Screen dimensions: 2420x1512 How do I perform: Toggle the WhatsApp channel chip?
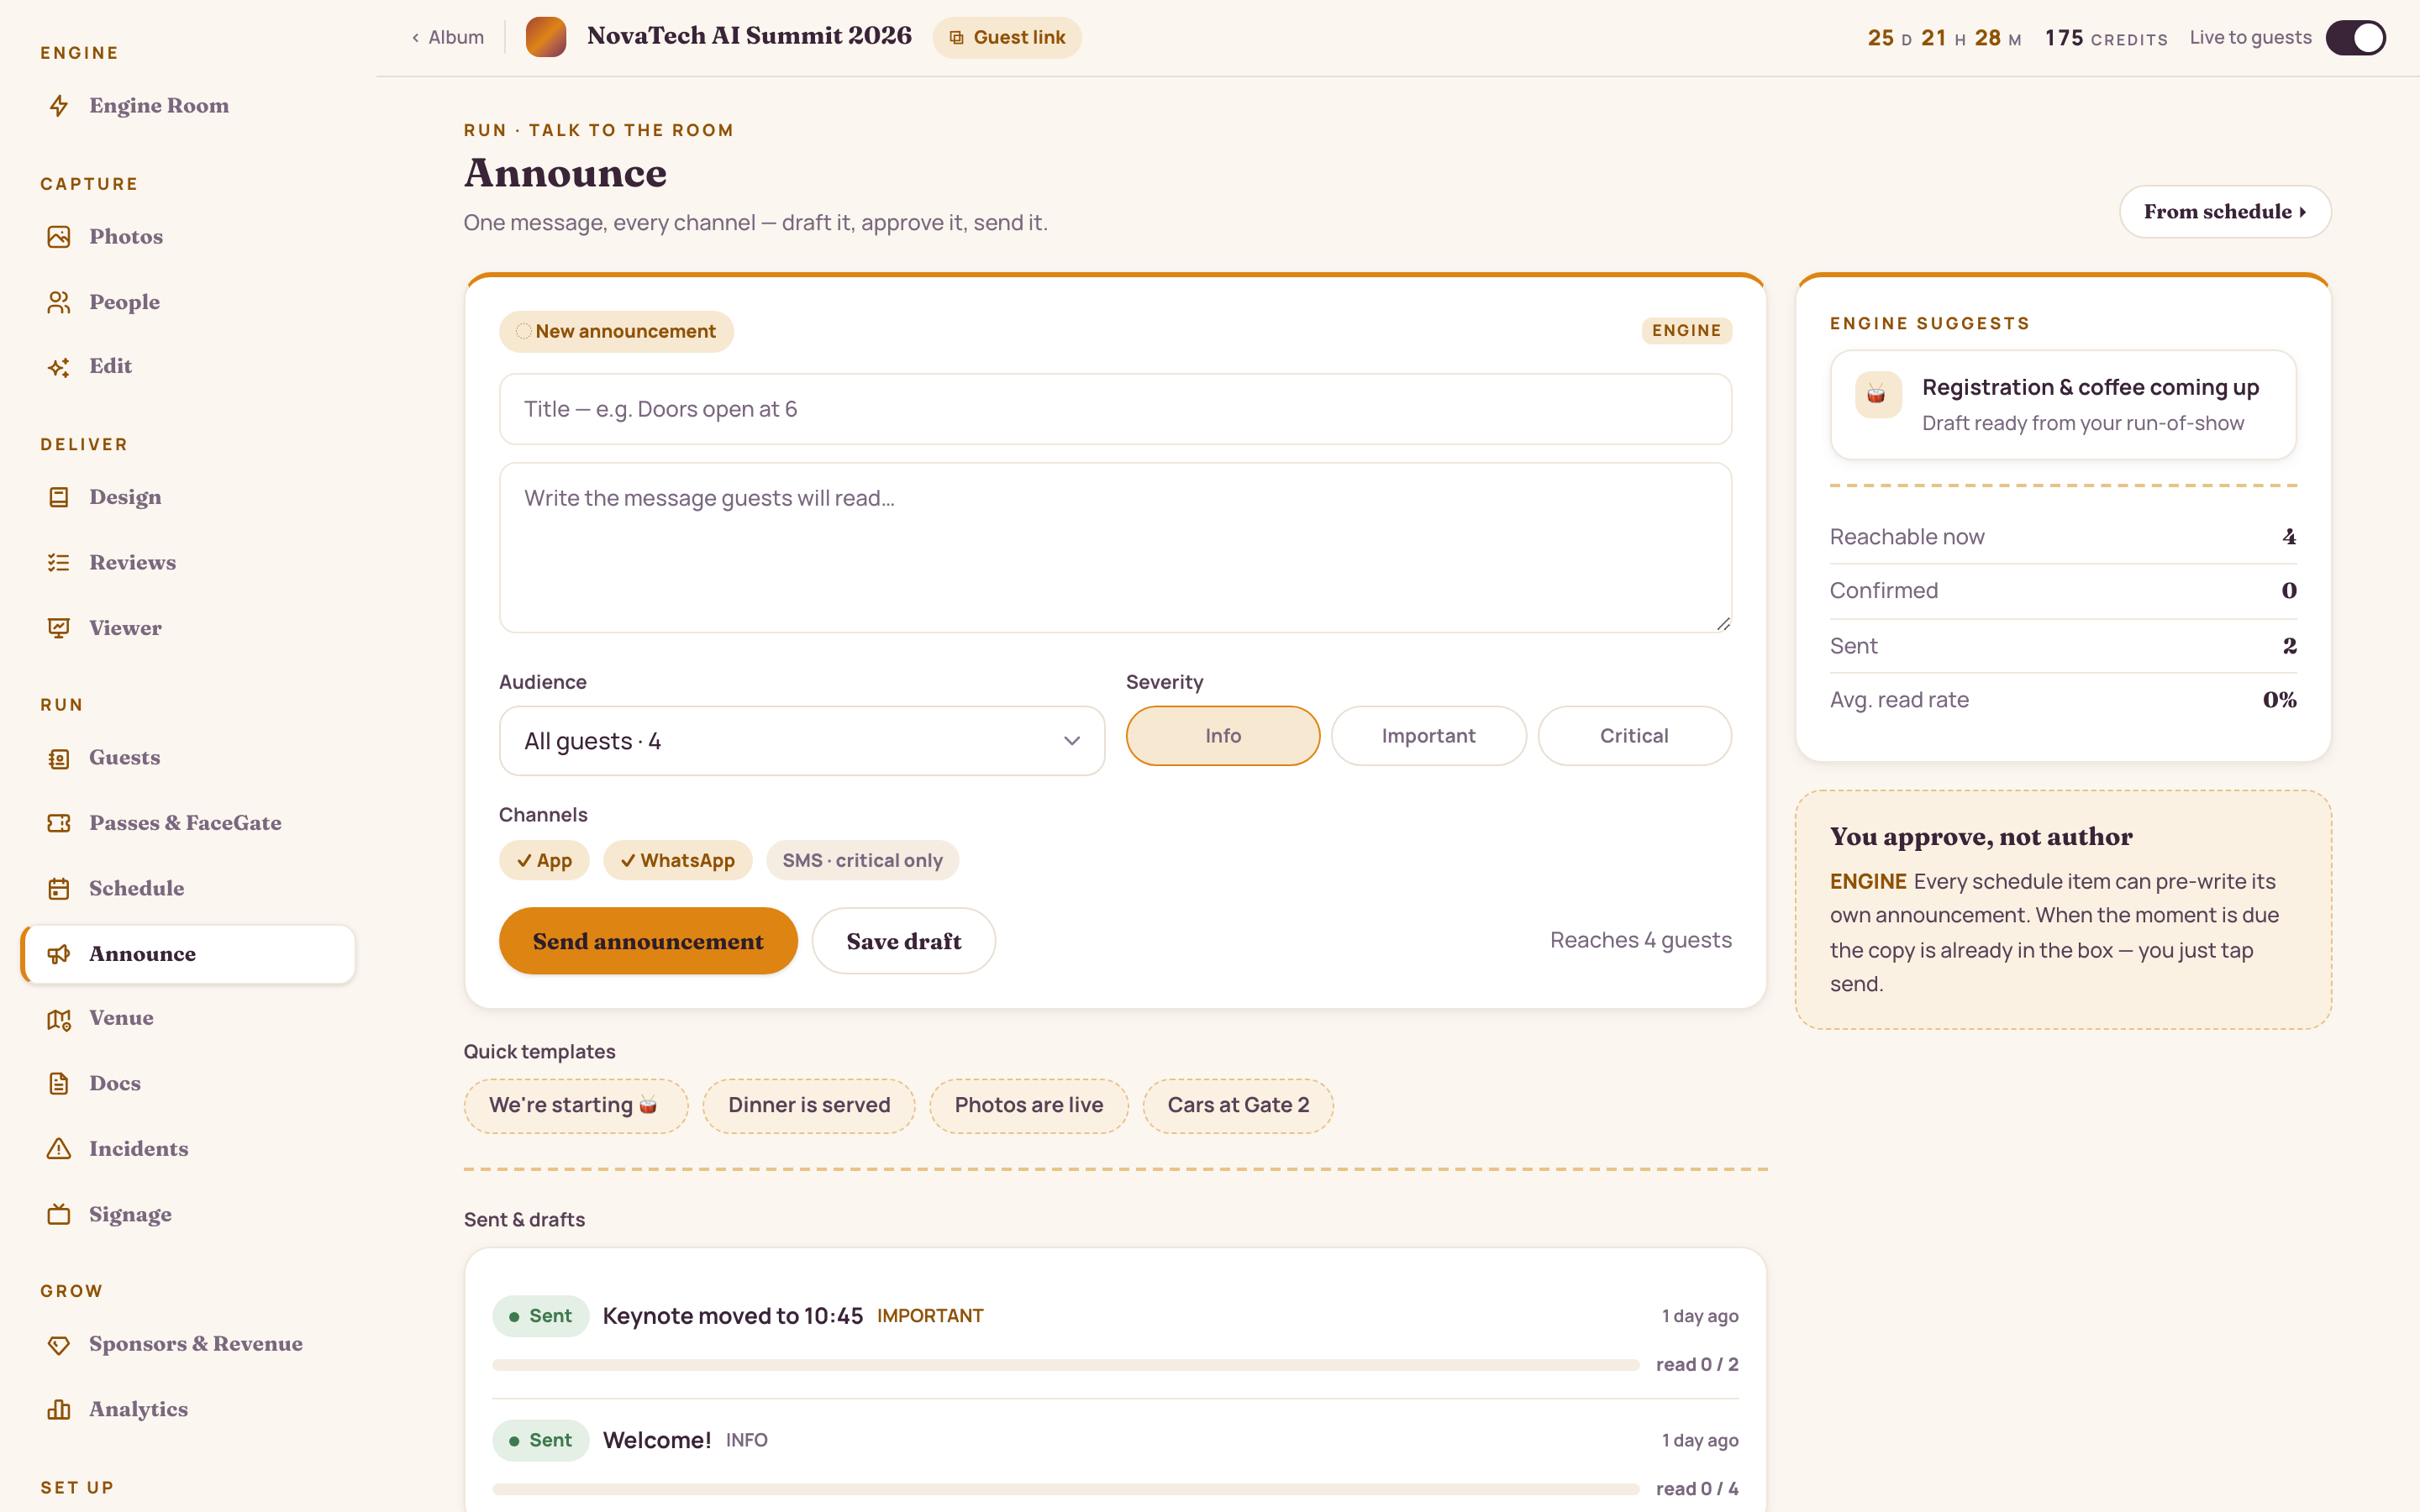pyautogui.click(x=677, y=860)
